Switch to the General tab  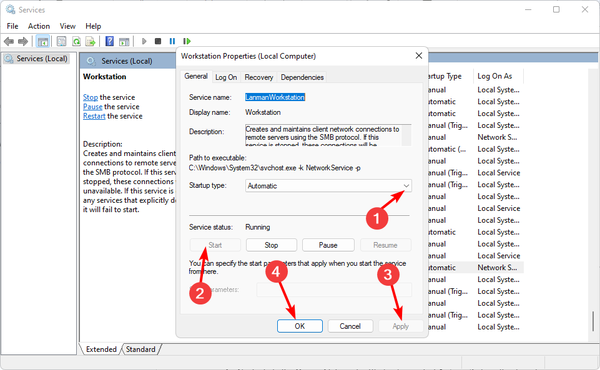(x=196, y=76)
